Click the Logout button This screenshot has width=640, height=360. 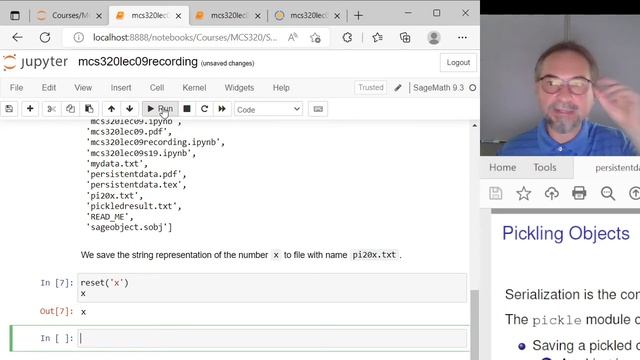click(x=458, y=62)
